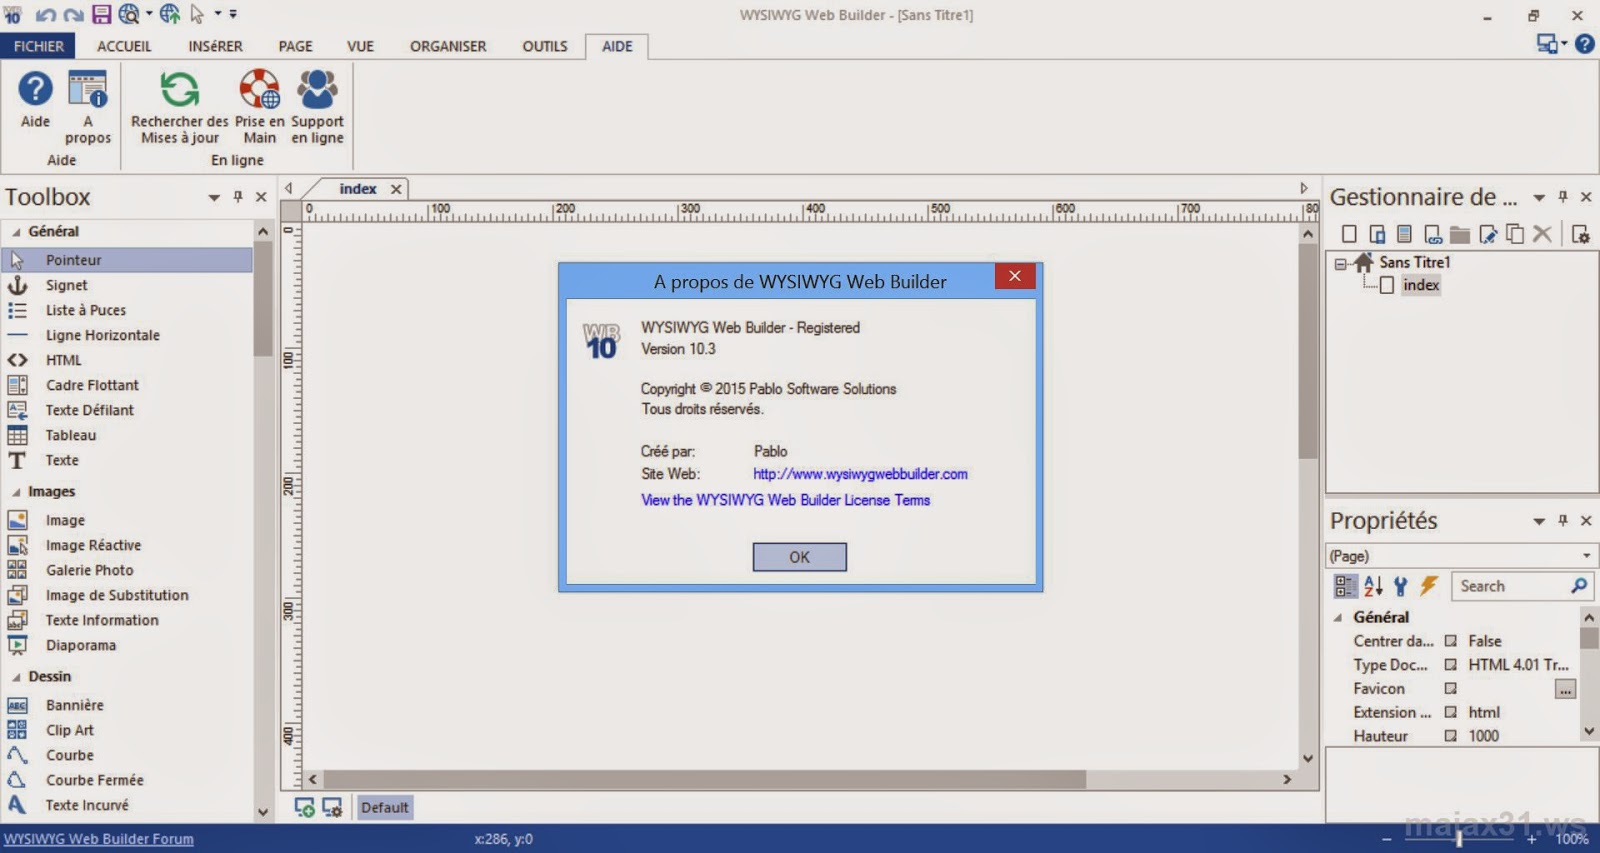Screen dimensions: 1600x853
Task: Pin the Propriétés panel
Action: (x=1563, y=521)
